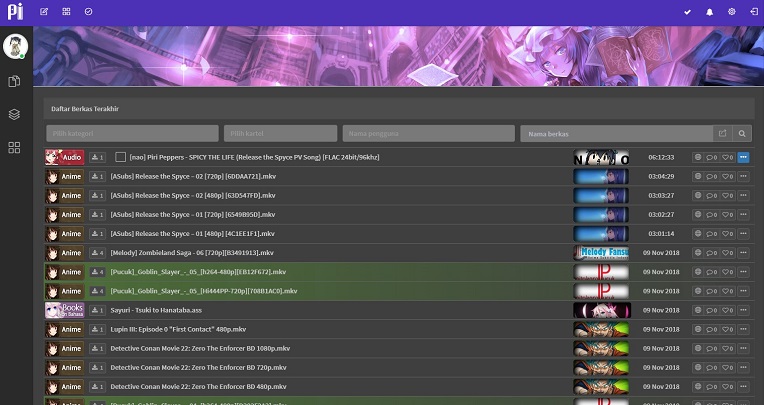Open more options for Goblin Slayer 05 720p row
This screenshot has height=405, width=764.
[x=743, y=291]
